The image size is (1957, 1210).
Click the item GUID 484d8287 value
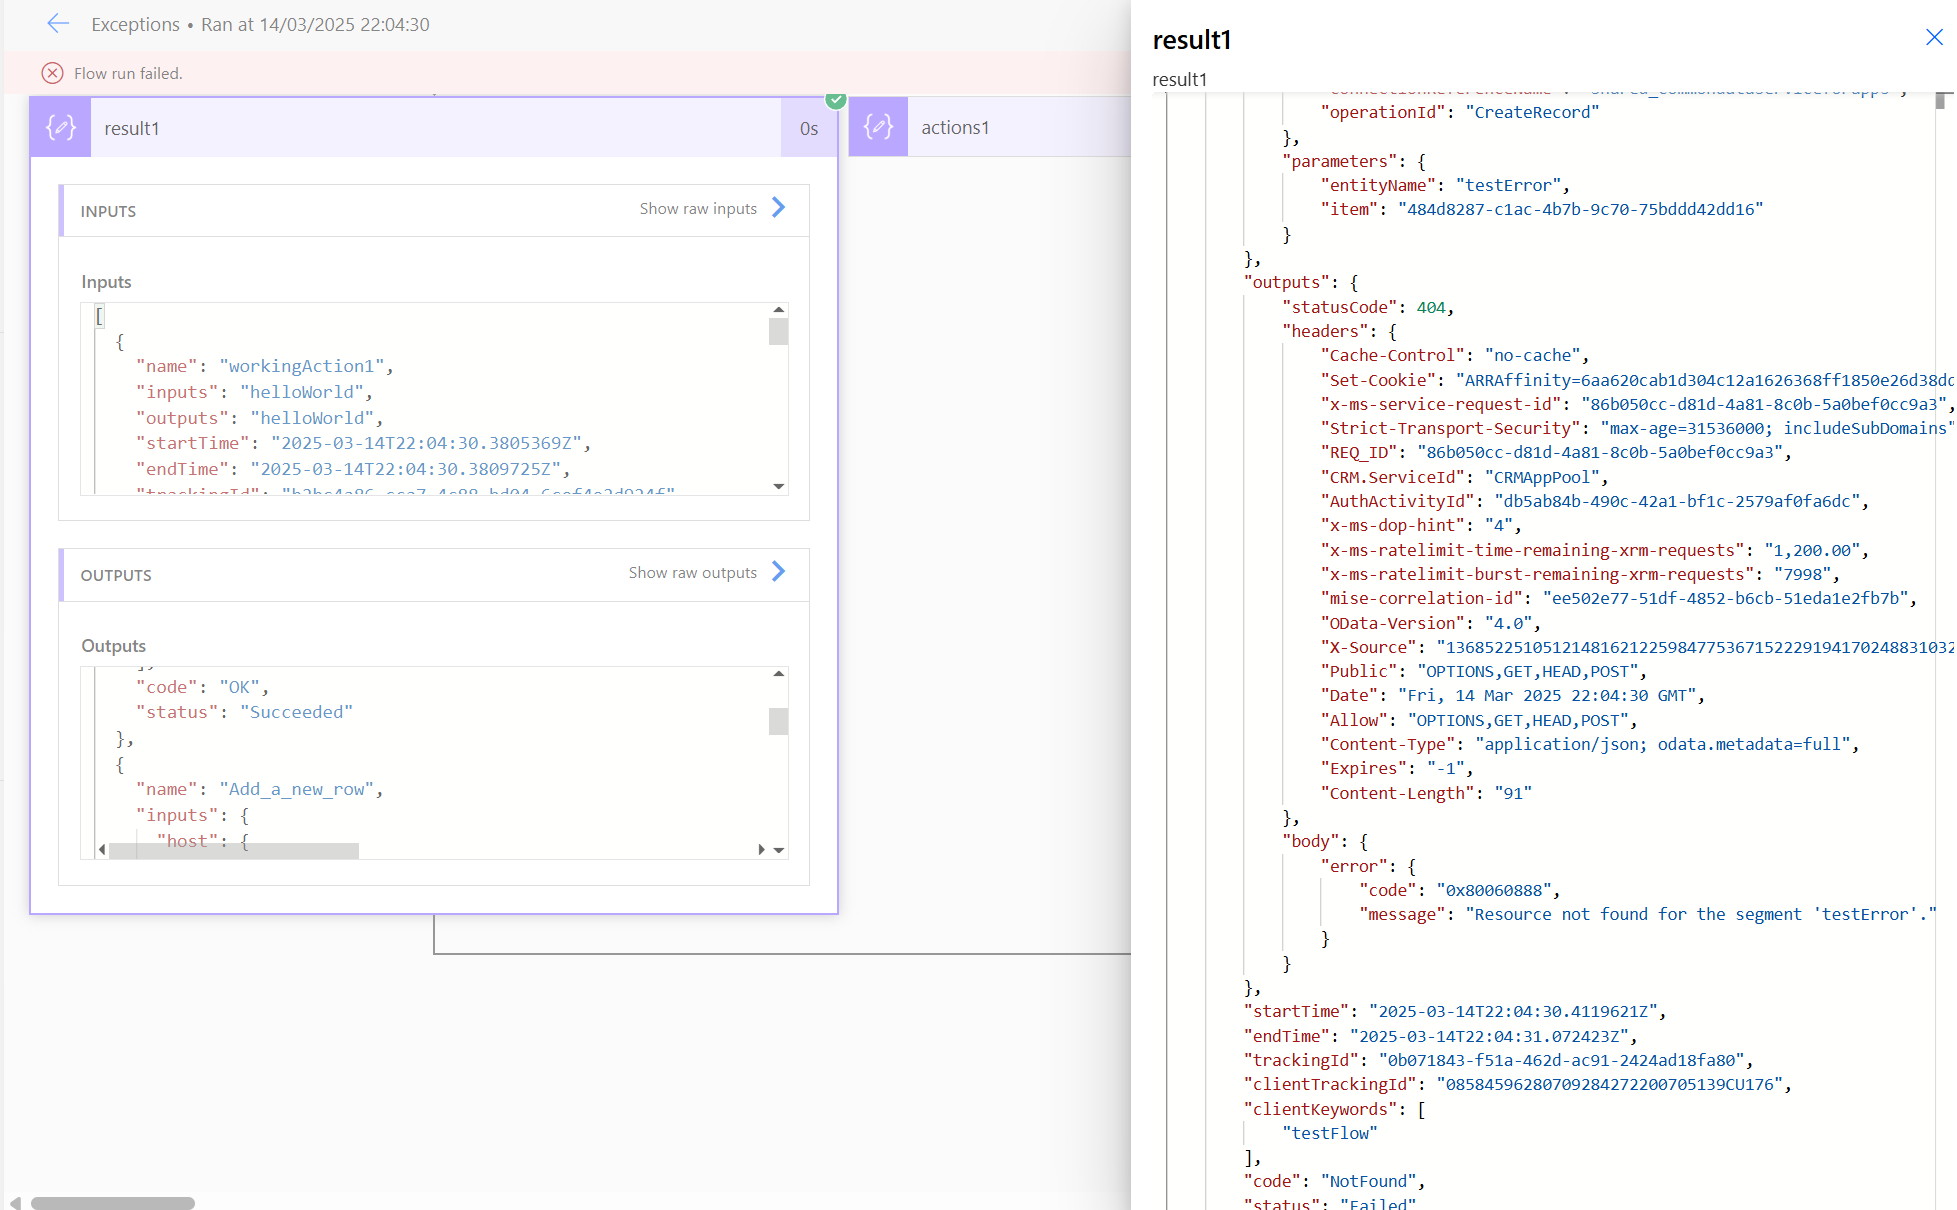point(1580,209)
